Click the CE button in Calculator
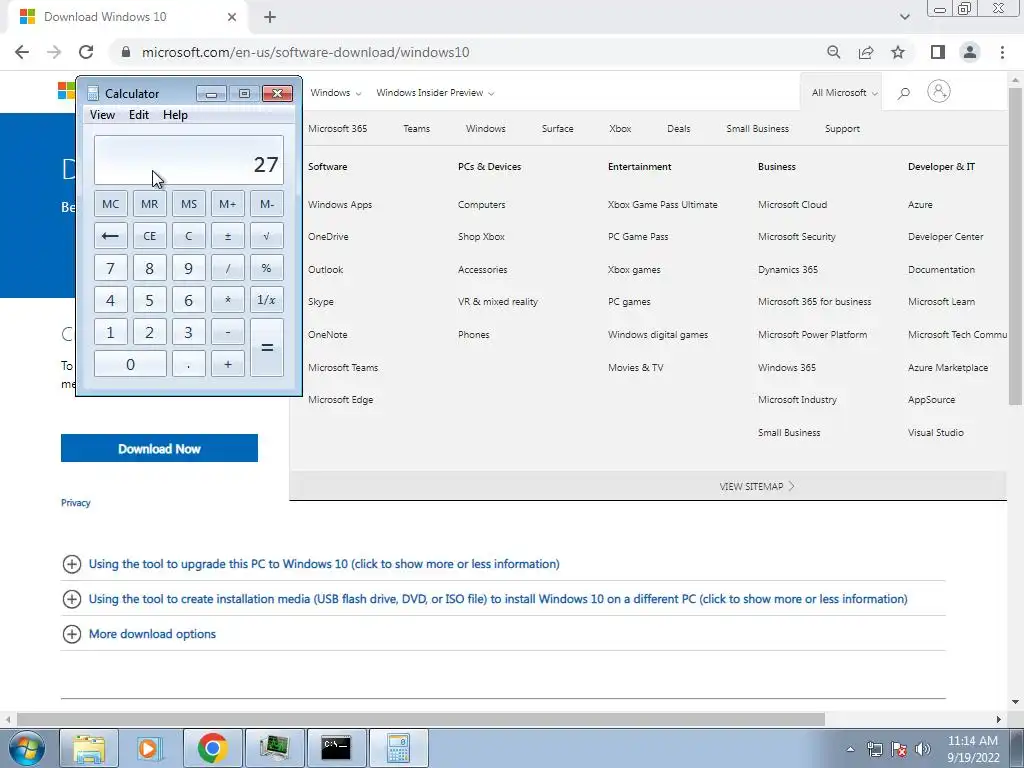The image size is (1024, 768). click(150, 236)
